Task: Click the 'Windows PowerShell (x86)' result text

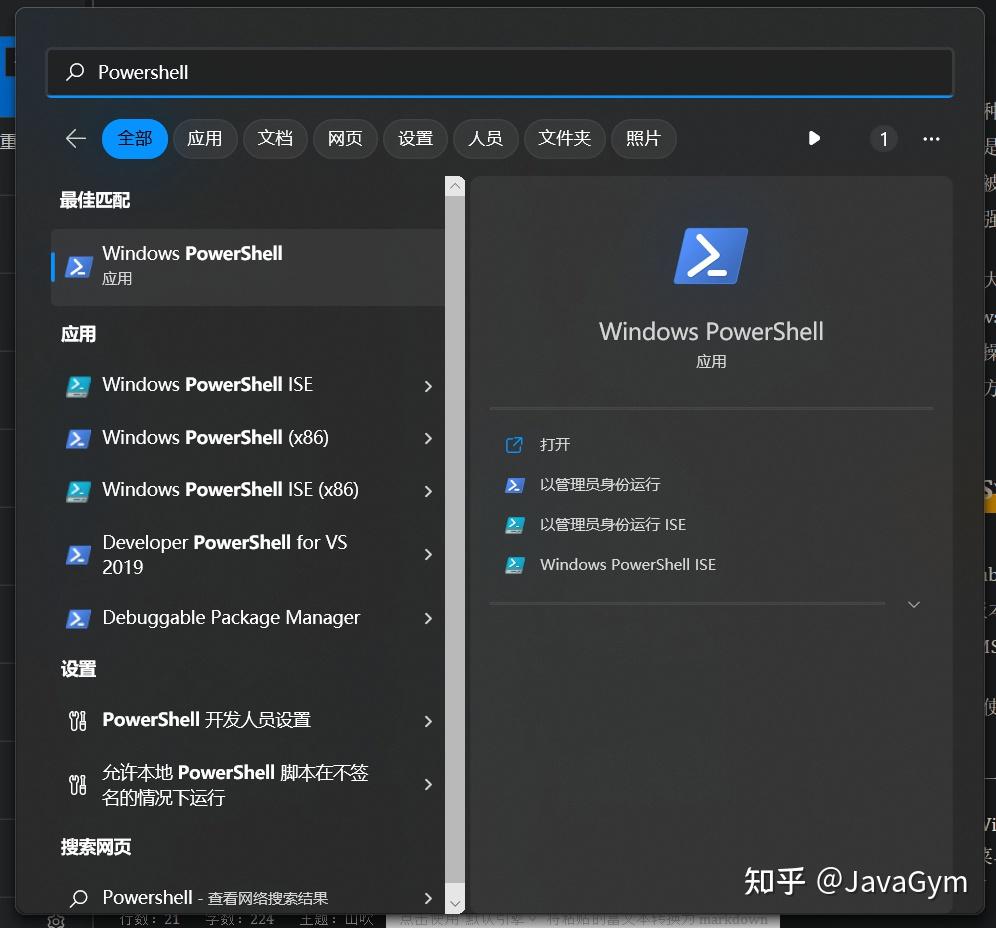Action: (215, 438)
